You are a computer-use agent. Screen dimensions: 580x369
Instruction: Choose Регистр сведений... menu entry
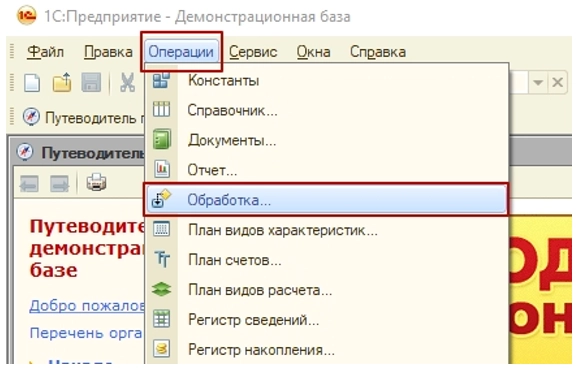point(326,319)
